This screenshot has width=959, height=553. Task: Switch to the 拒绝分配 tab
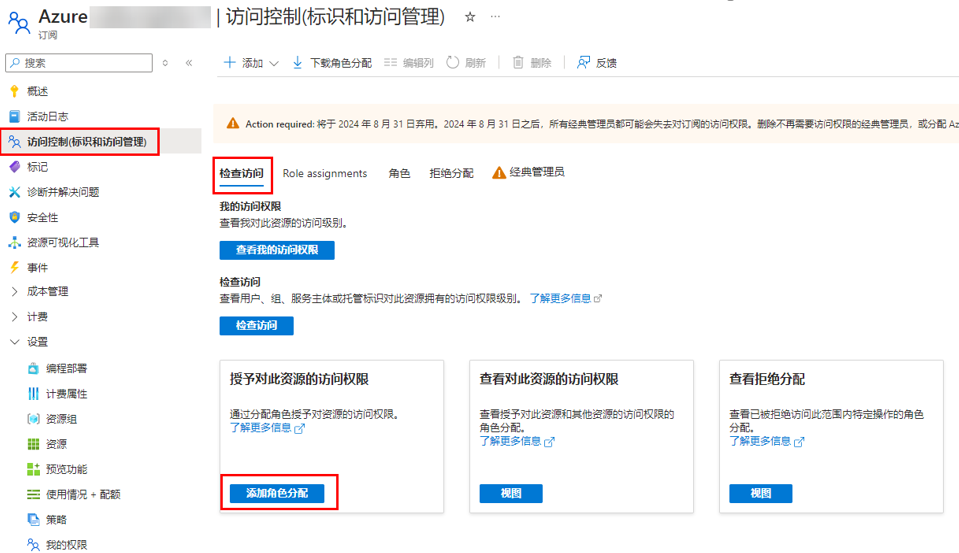click(x=451, y=174)
